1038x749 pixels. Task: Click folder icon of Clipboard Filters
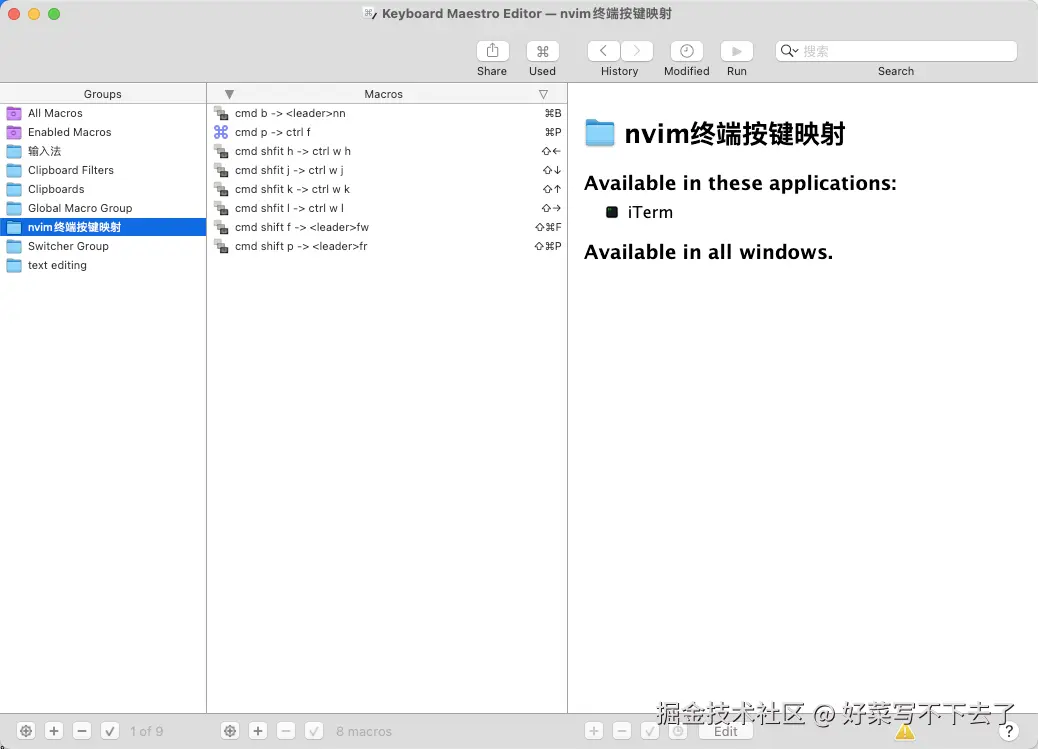coord(14,170)
